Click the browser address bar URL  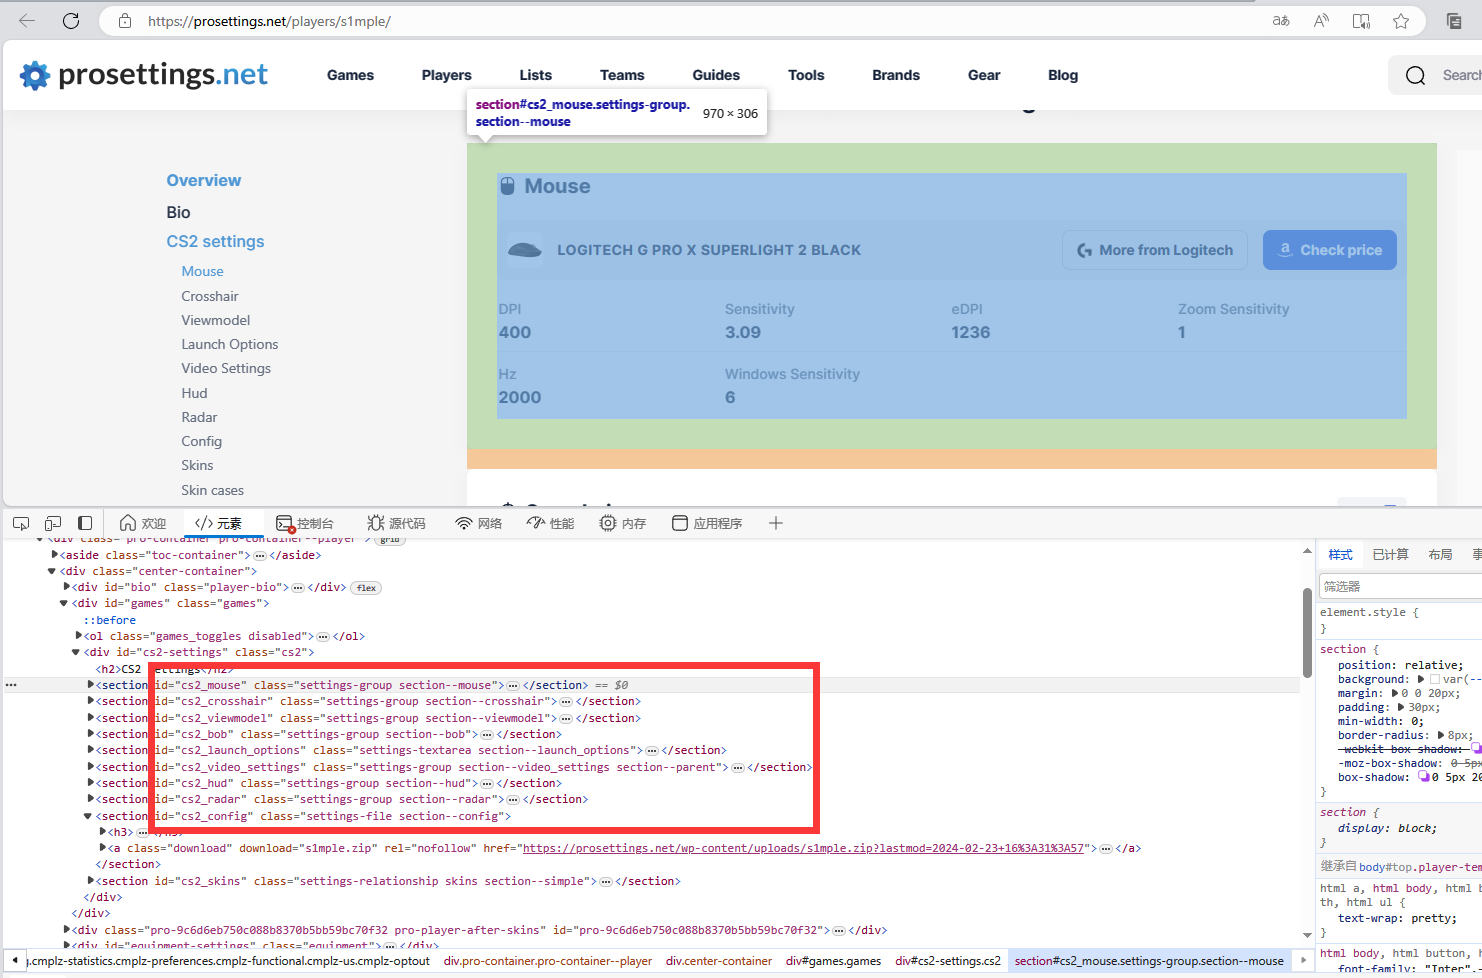tap(269, 20)
